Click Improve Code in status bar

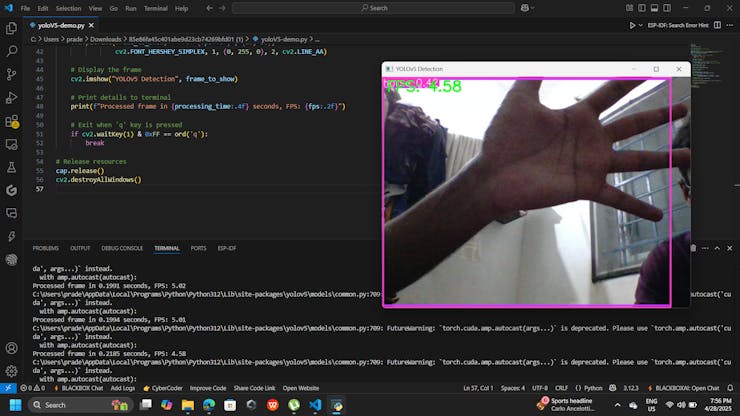pos(208,388)
